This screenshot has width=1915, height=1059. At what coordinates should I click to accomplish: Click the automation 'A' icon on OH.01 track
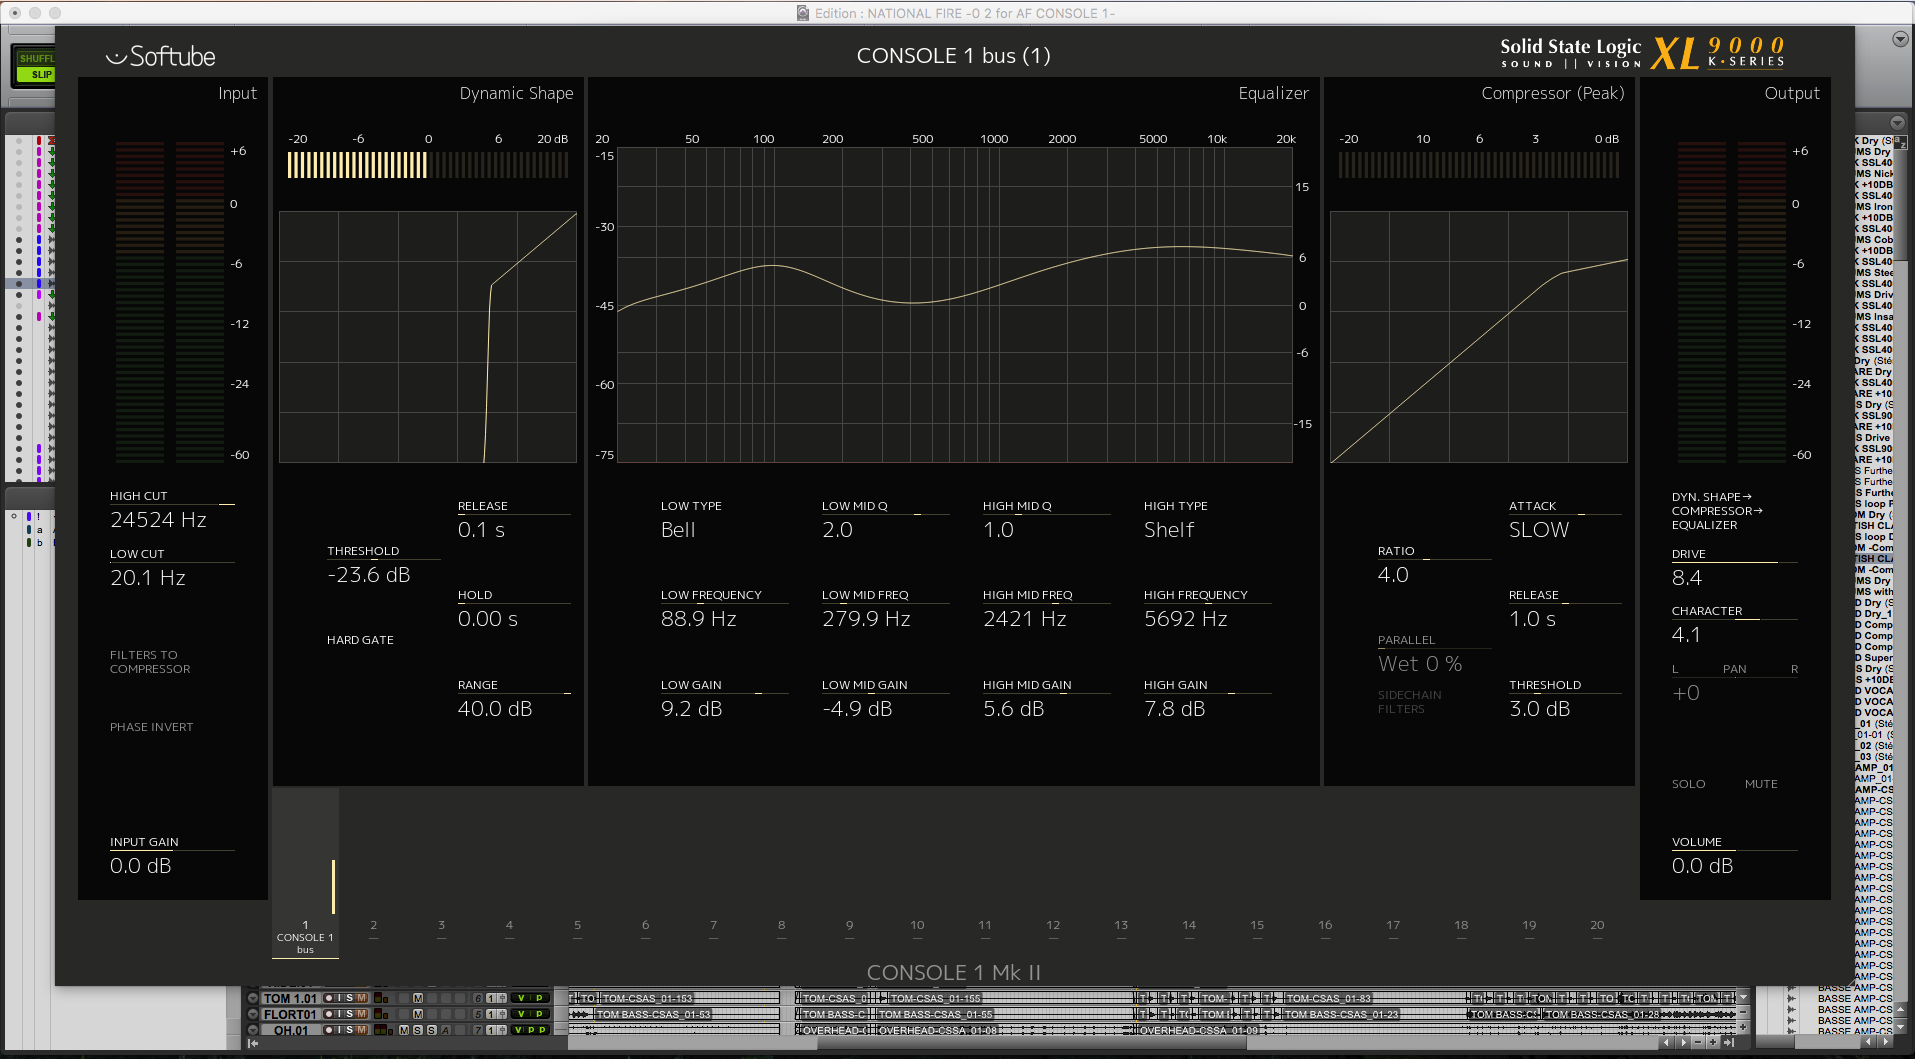click(x=446, y=1030)
